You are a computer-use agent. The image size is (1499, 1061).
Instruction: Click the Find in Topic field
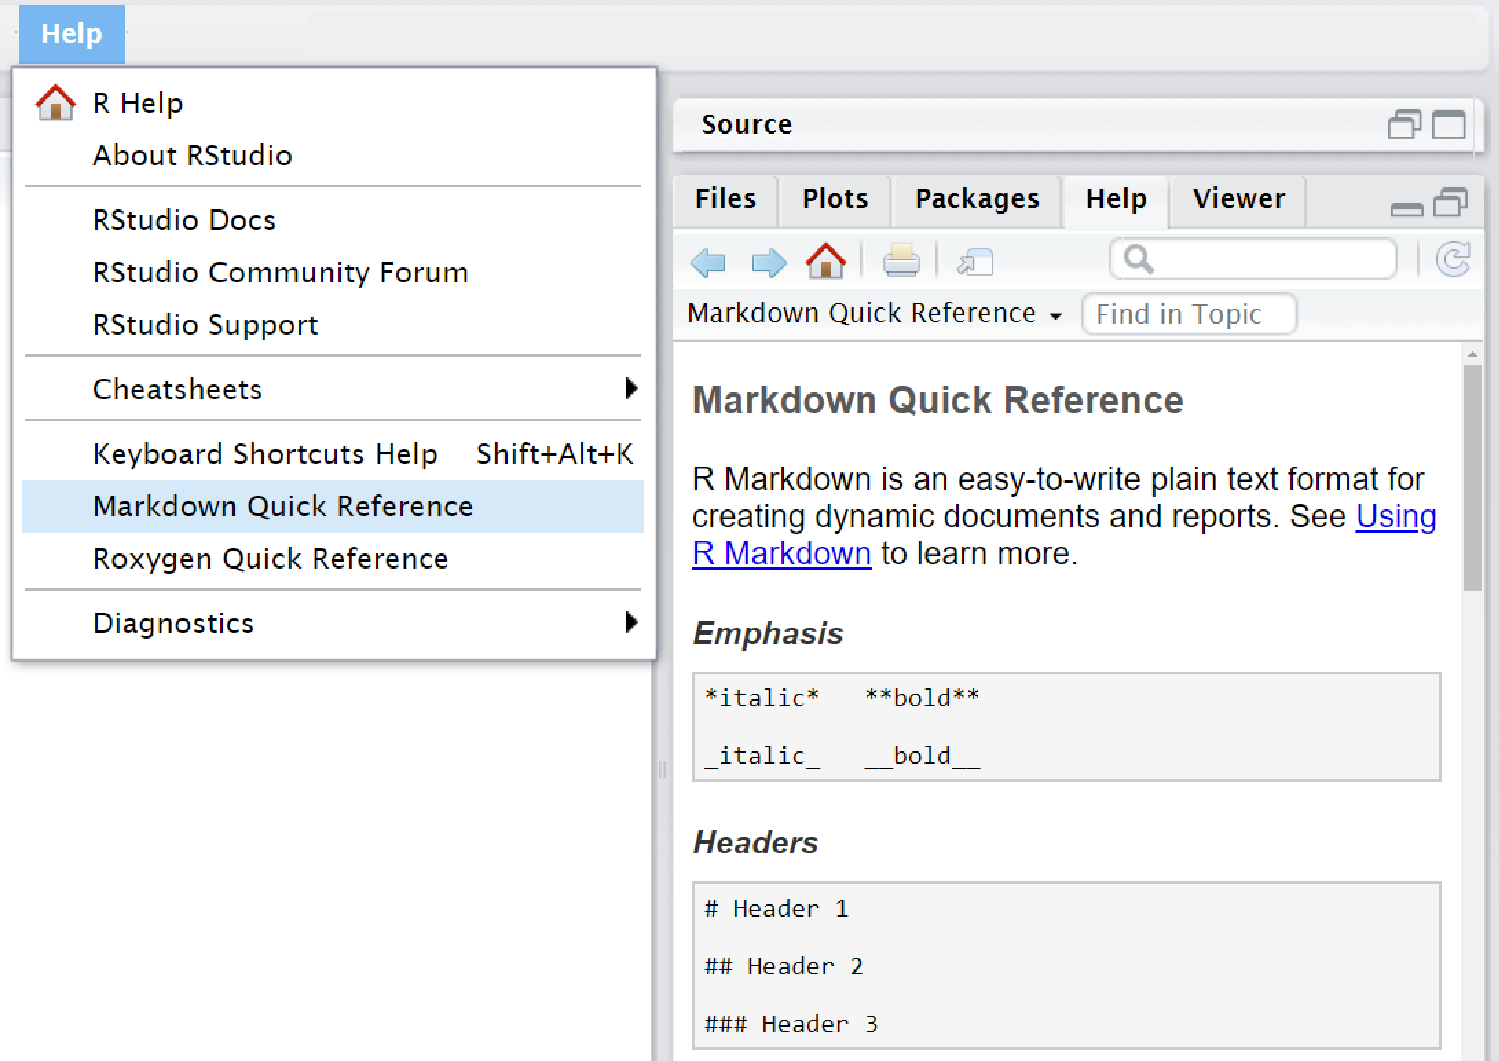click(x=1189, y=314)
